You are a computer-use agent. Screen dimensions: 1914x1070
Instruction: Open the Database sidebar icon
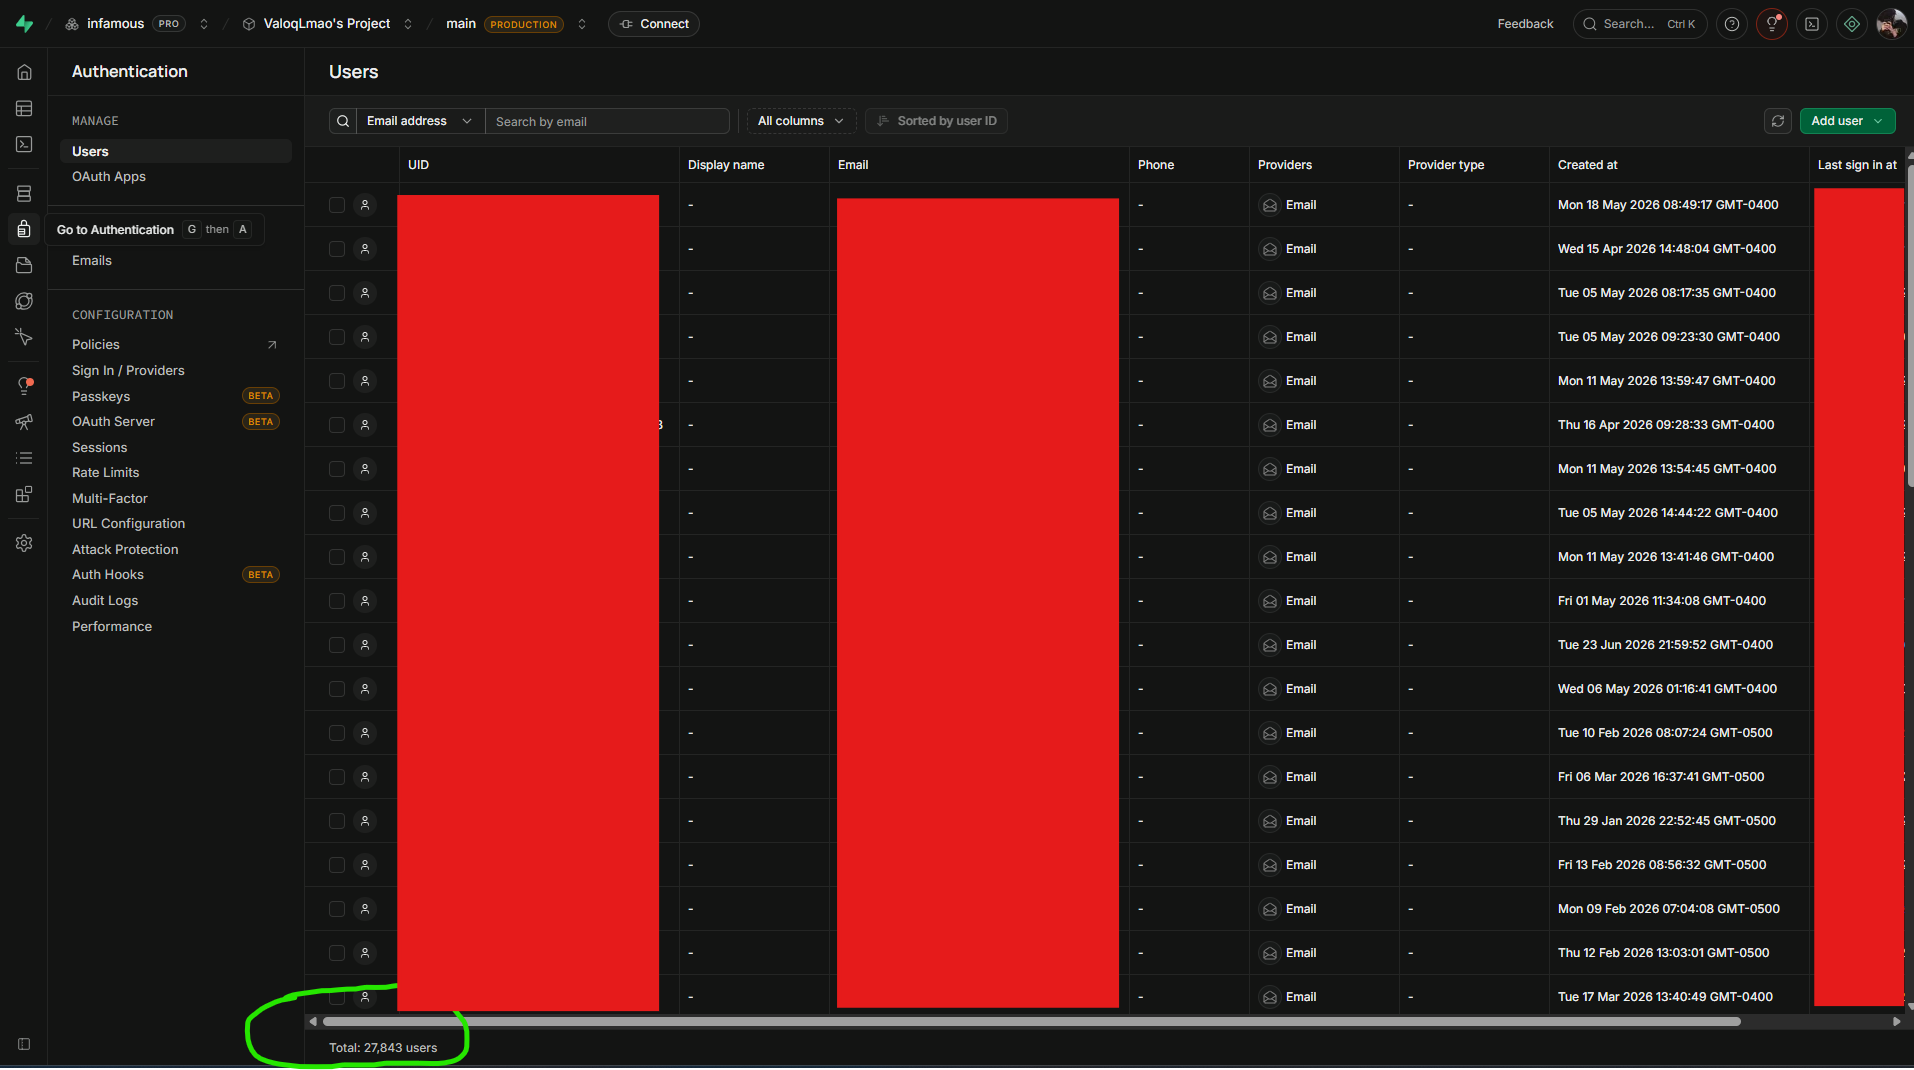click(25, 193)
